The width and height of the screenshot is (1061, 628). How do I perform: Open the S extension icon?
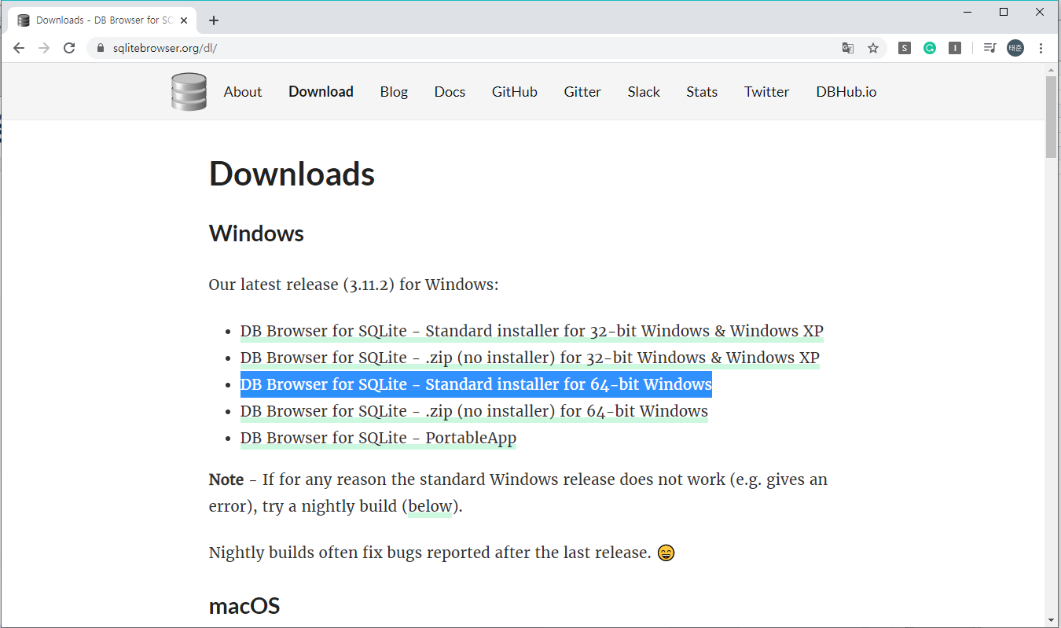pyautogui.click(x=904, y=48)
